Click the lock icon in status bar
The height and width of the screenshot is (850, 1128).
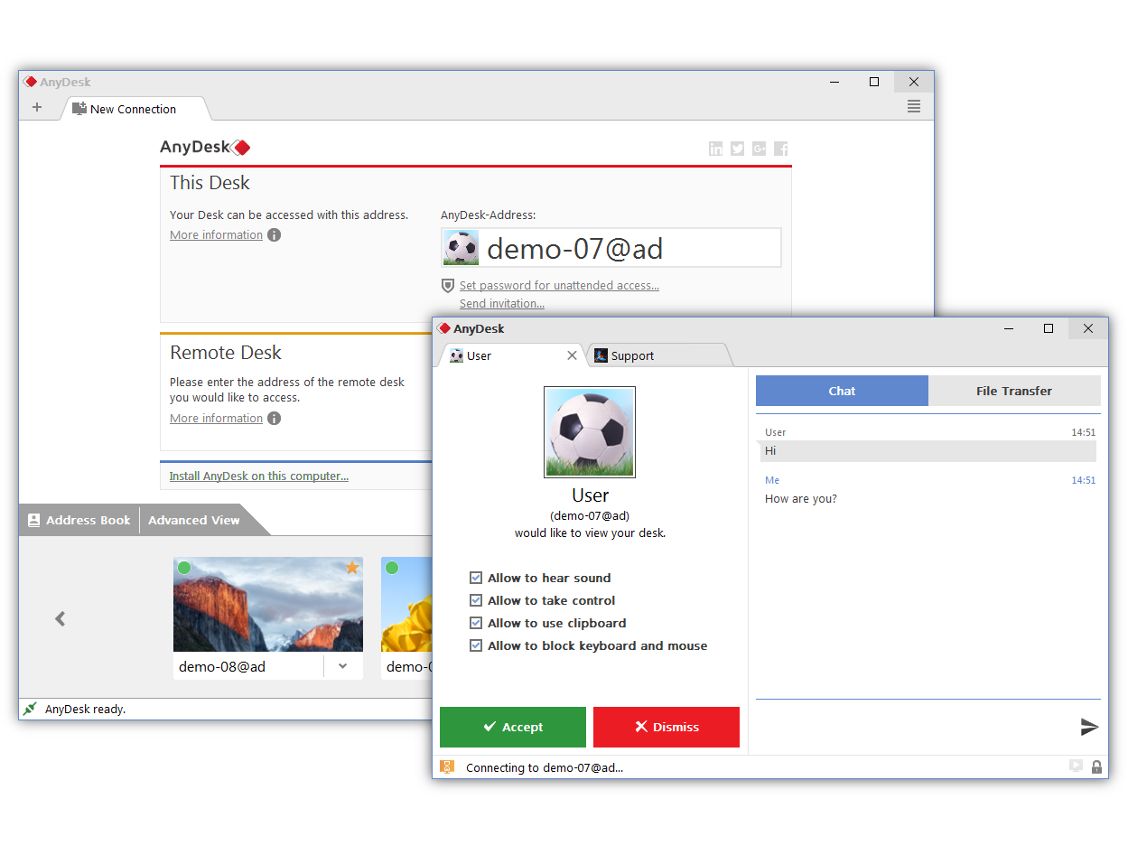[x=1097, y=767]
